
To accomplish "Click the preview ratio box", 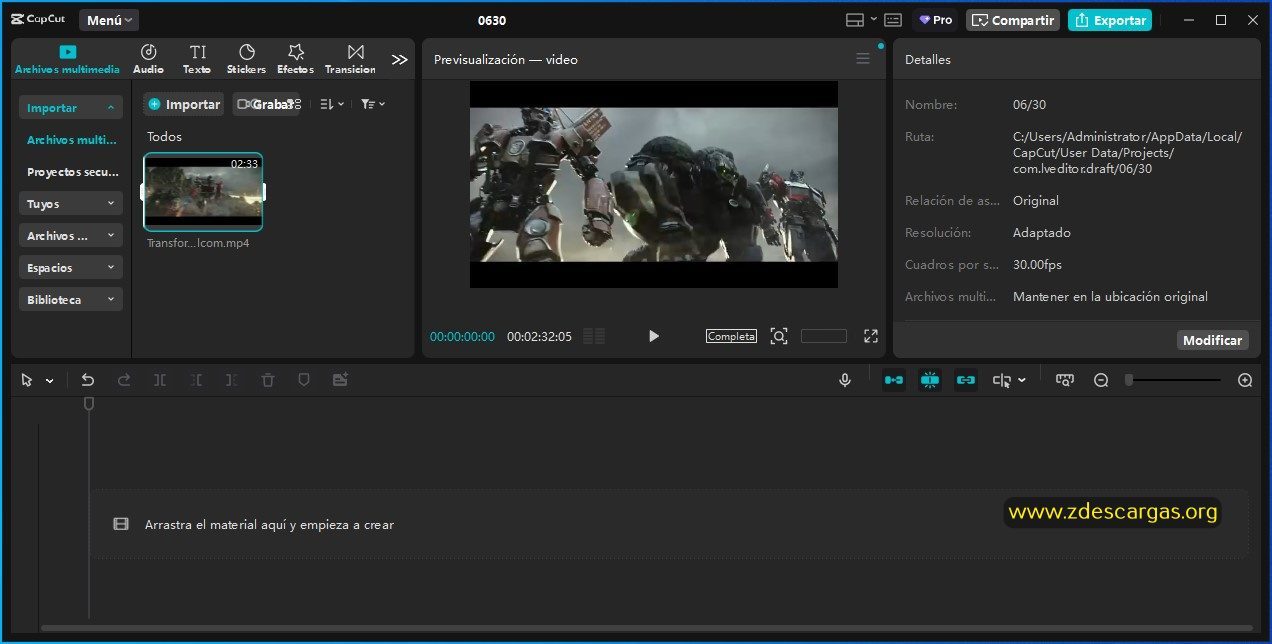I will tap(824, 336).
